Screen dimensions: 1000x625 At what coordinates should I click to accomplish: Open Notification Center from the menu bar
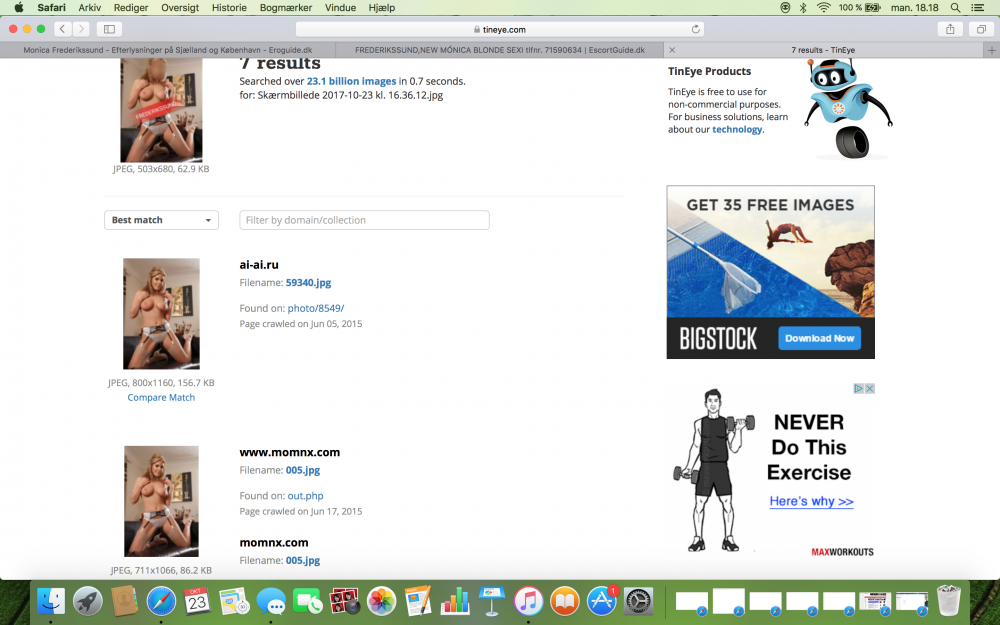coord(977,8)
